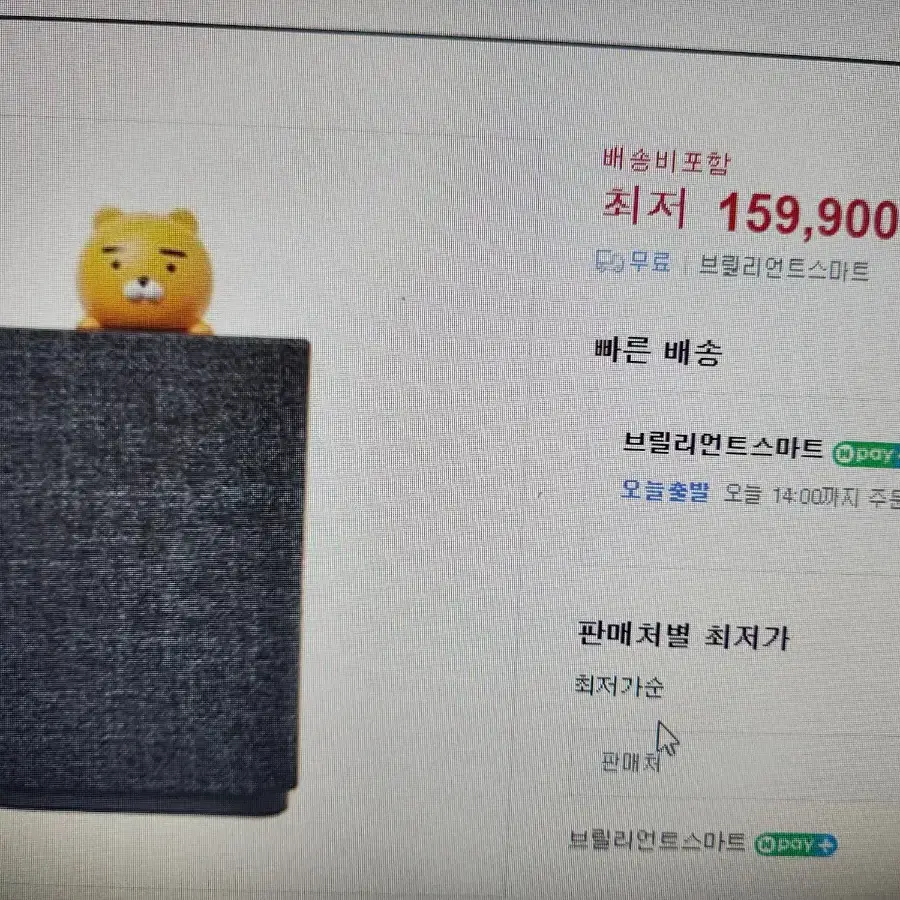Click the blue 무료 shipping label
Image resolution: width=900 pixels, height=900 pixels.
(x=650, y=262)
